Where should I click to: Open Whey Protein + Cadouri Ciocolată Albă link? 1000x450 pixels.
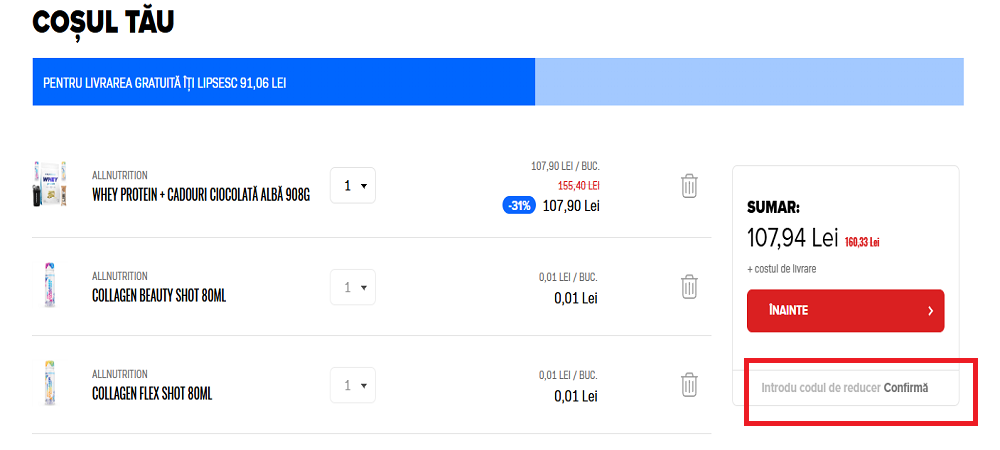(201, 195)
